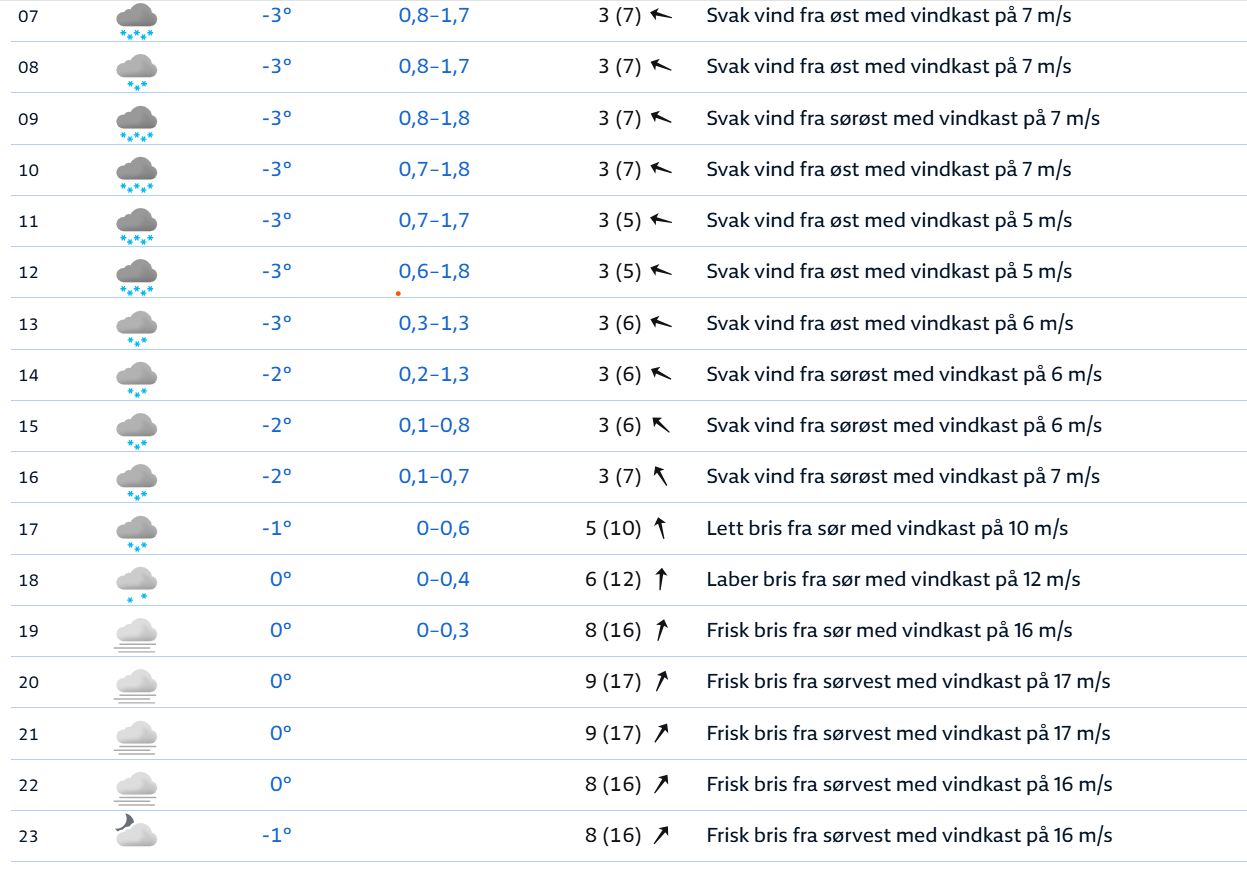Click the wind arrow in the 21 row

tap(660, 733)
